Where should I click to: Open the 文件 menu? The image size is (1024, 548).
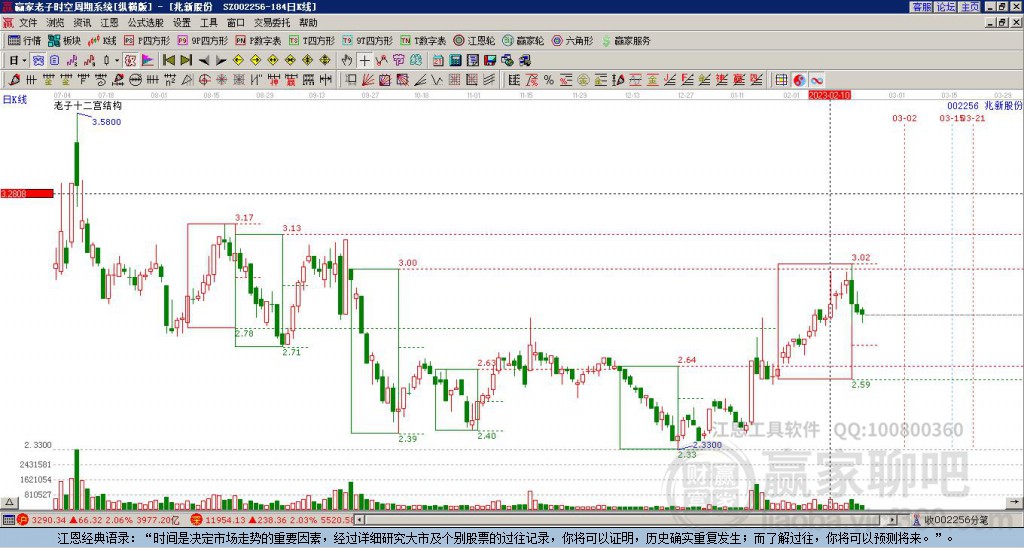(x=28, y=23)
